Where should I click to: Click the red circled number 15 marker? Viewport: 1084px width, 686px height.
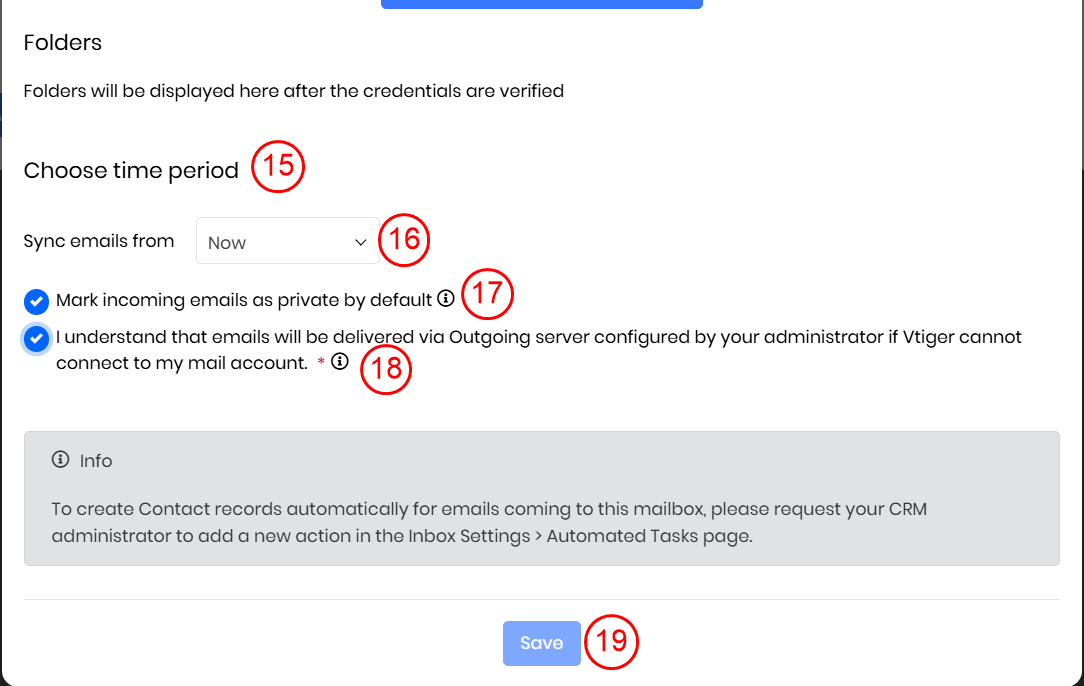tap(277, 166)
